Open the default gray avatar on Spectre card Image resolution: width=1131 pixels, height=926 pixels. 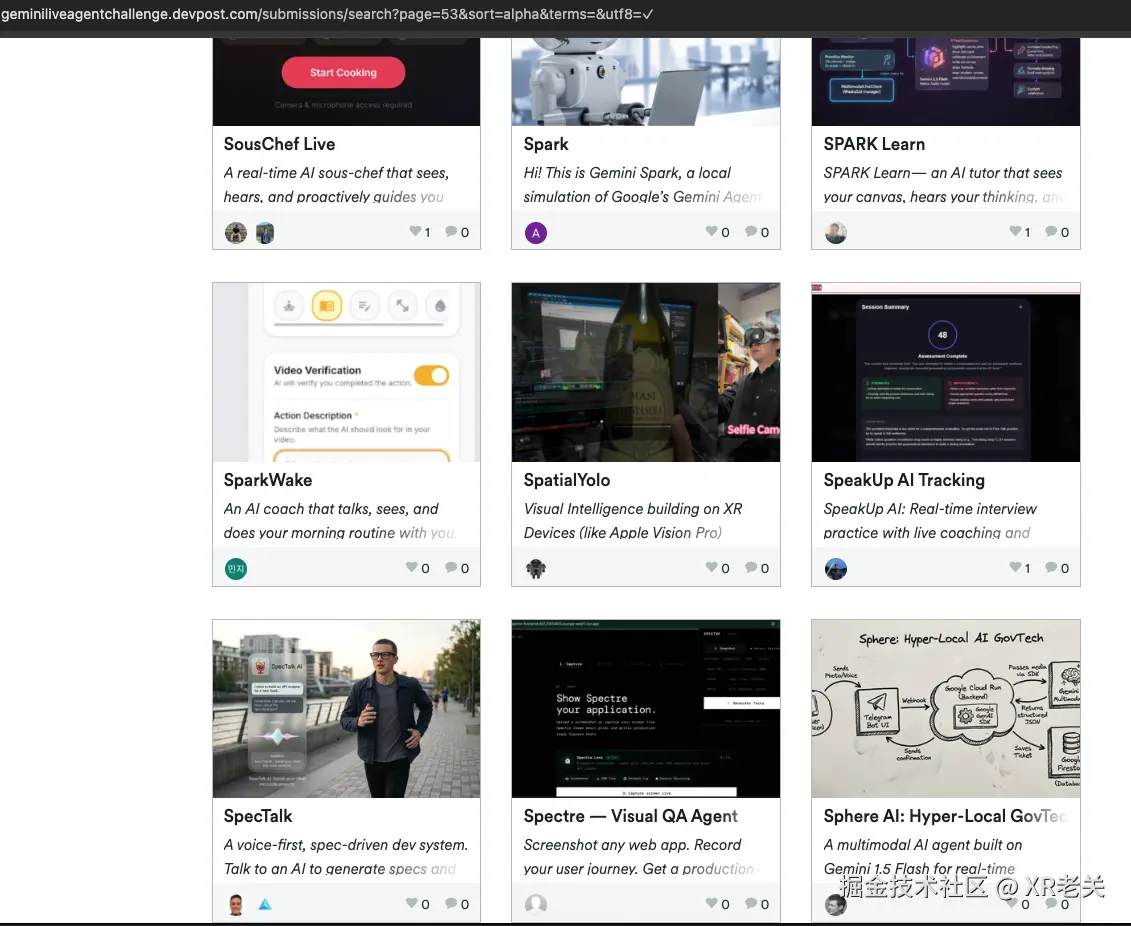pos(536,904)
